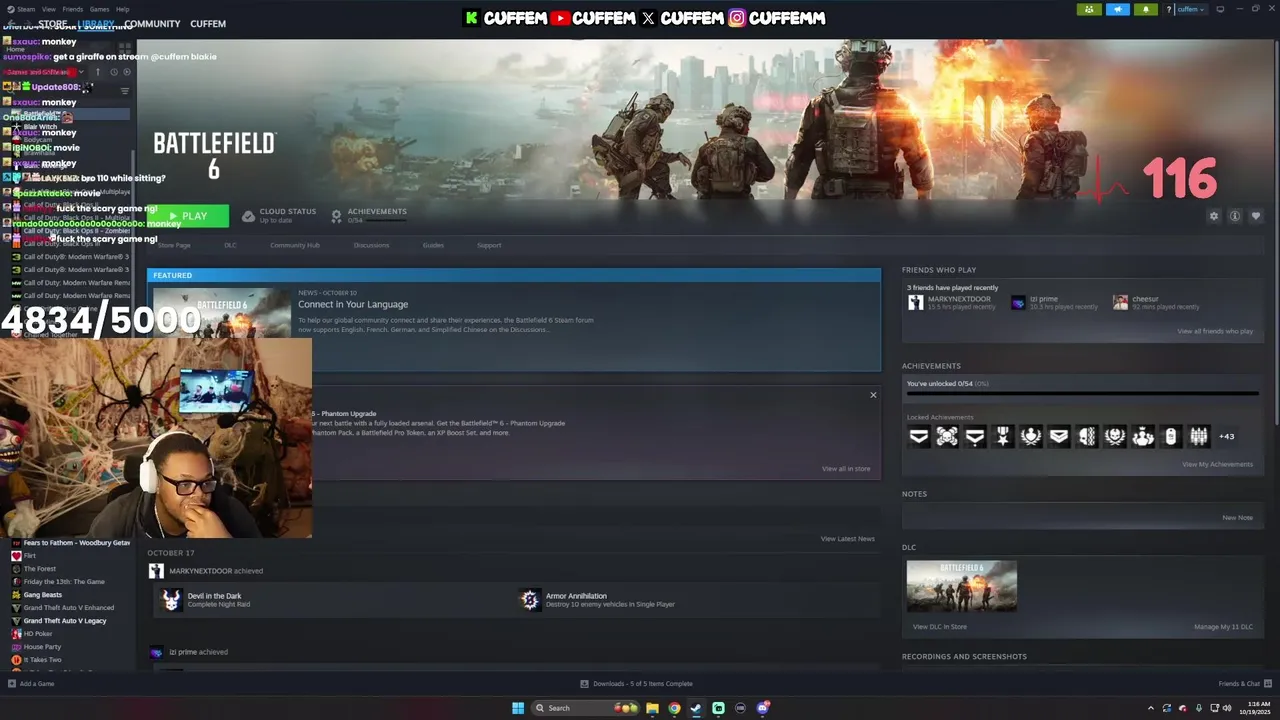The width and height of the screenshot is (1280, 720).
Task: Open Google Chrome from the taskbar
Action: point(674,708)
